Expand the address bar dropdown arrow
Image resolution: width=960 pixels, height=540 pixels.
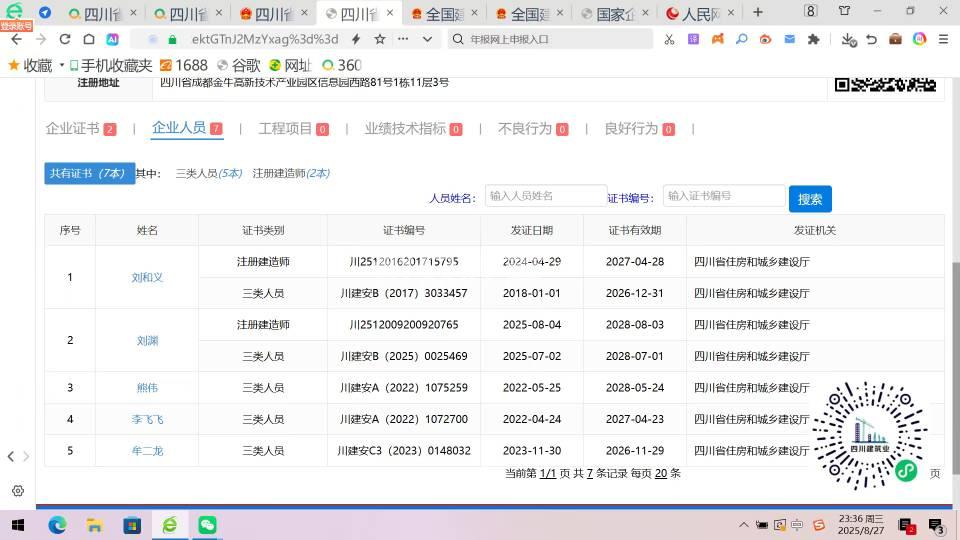(x=428, y=39)
